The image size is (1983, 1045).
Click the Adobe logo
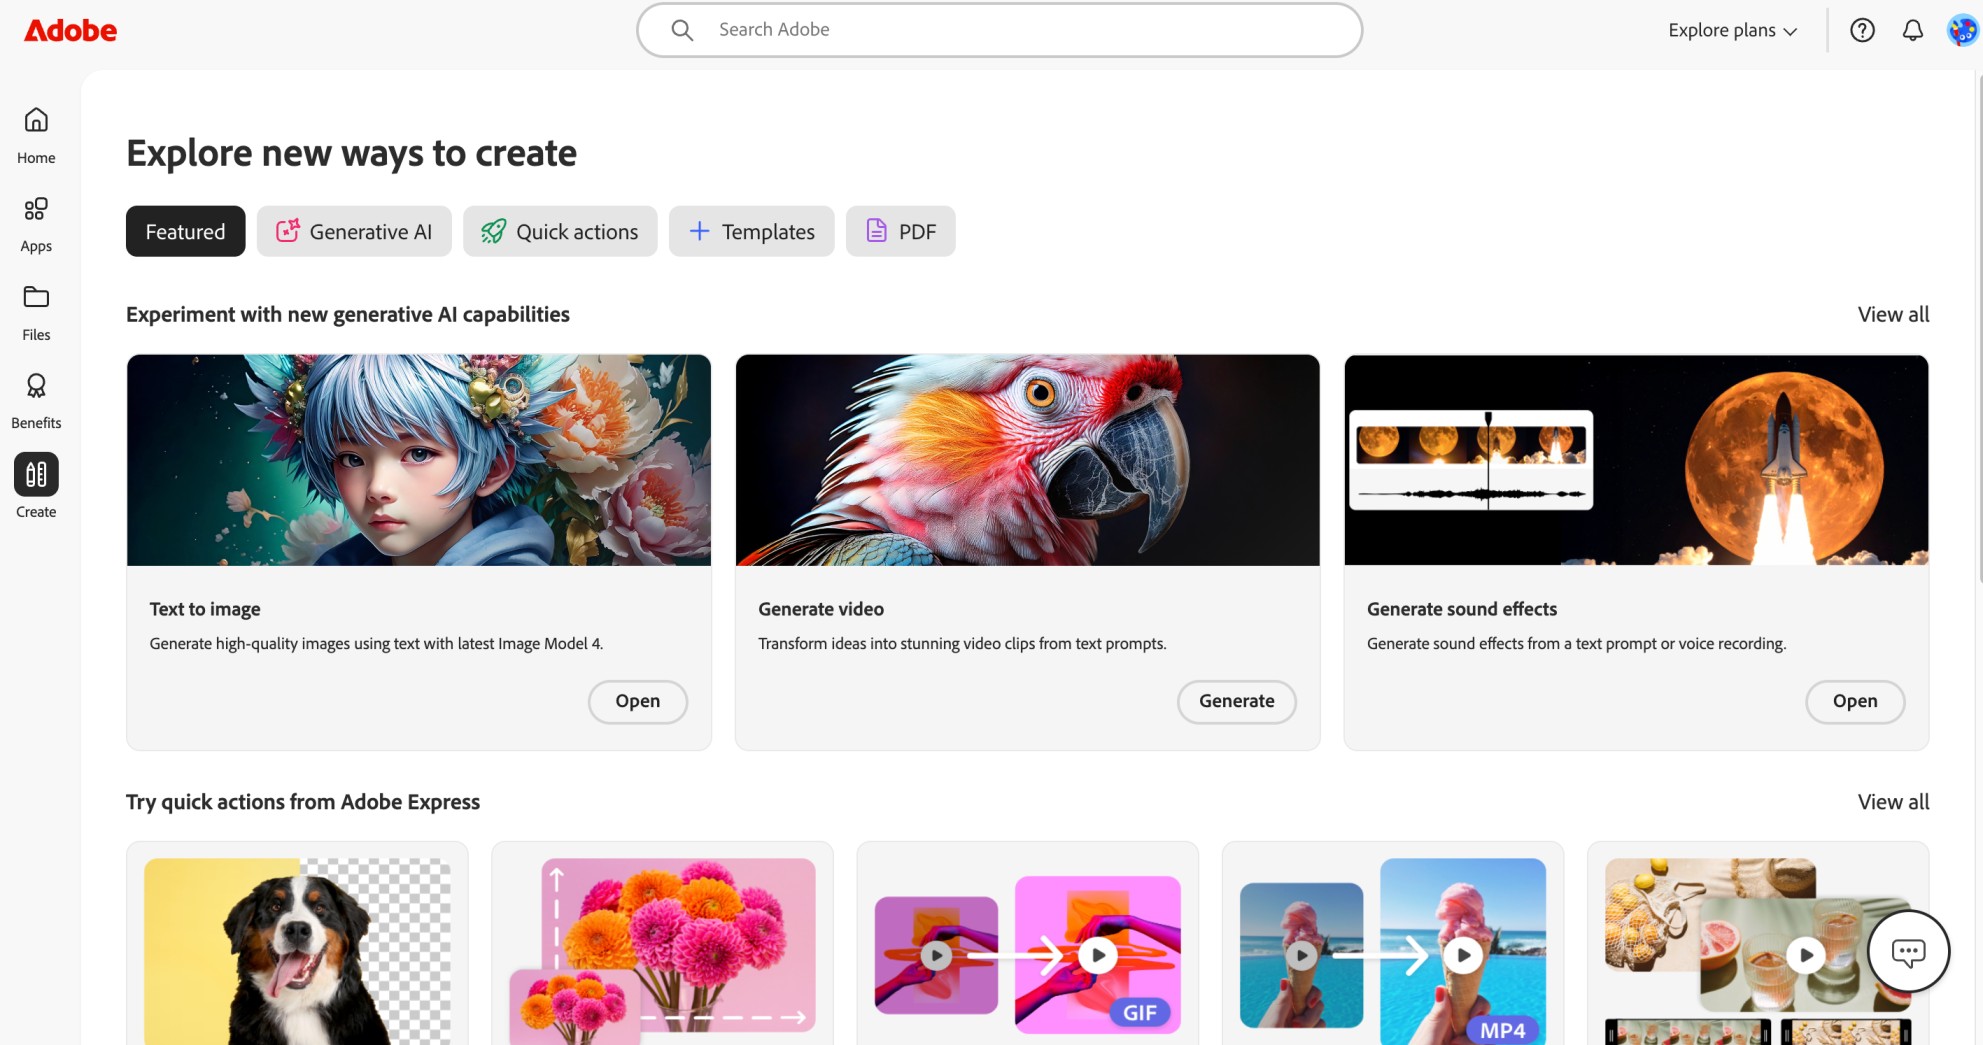coord(70,30)
